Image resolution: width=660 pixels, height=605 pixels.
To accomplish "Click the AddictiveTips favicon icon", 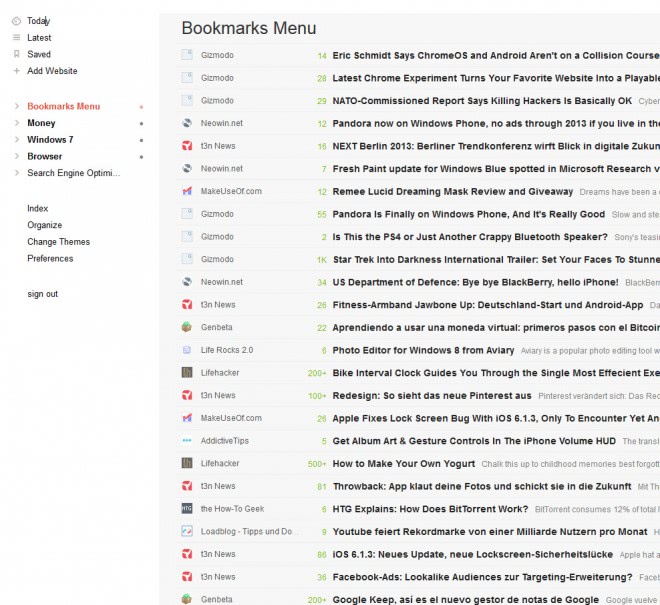I will pos(187,440).
